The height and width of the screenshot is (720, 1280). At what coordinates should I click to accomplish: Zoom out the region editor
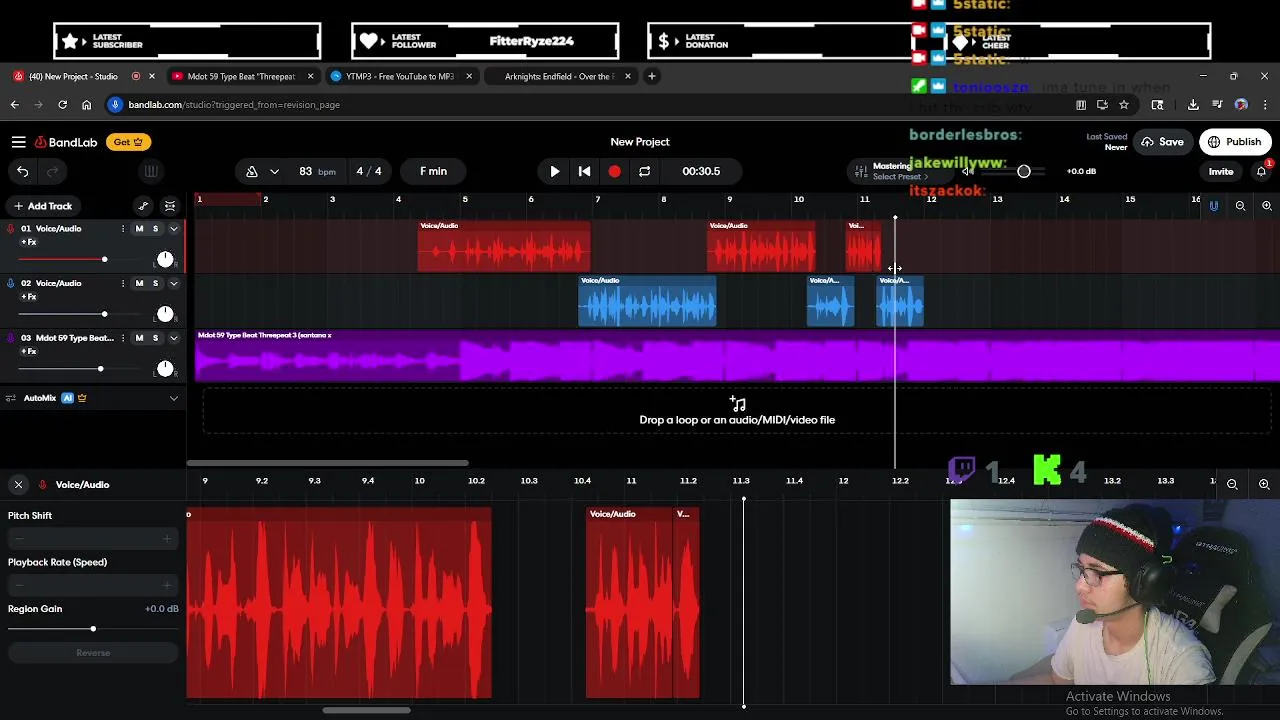click(x=1232, y=484)
